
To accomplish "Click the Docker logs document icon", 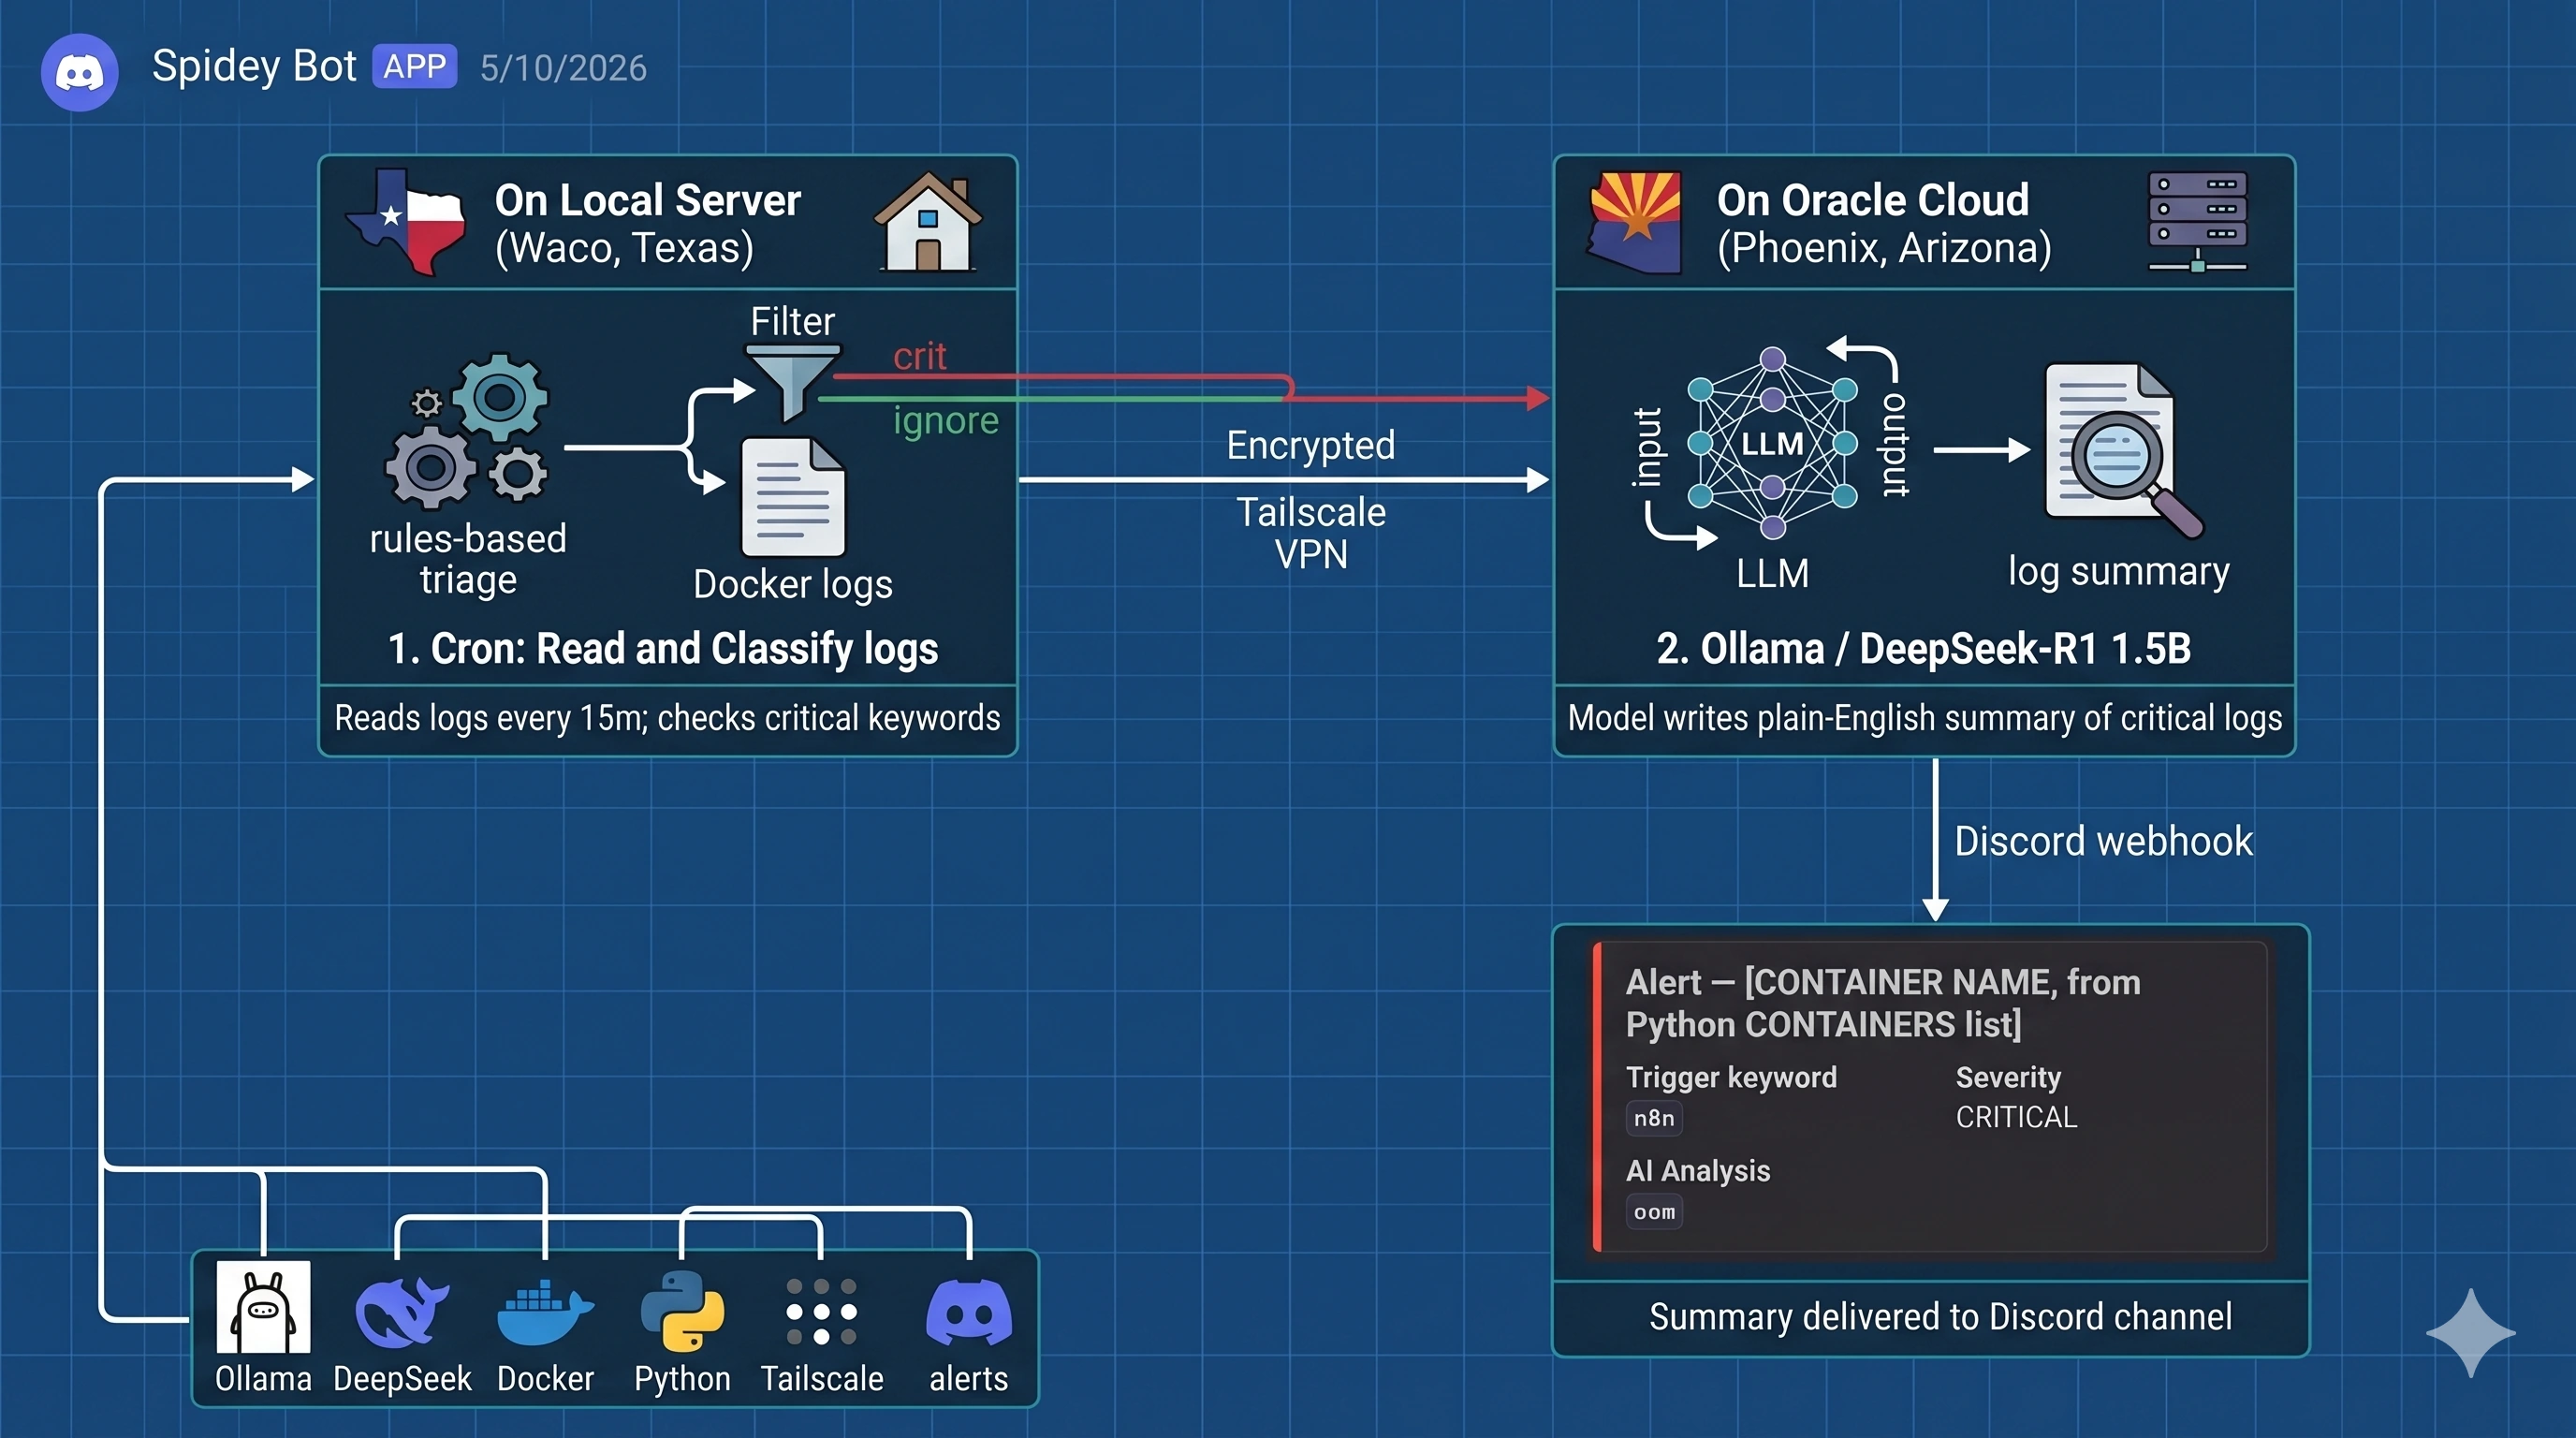I will coord(793,497).
